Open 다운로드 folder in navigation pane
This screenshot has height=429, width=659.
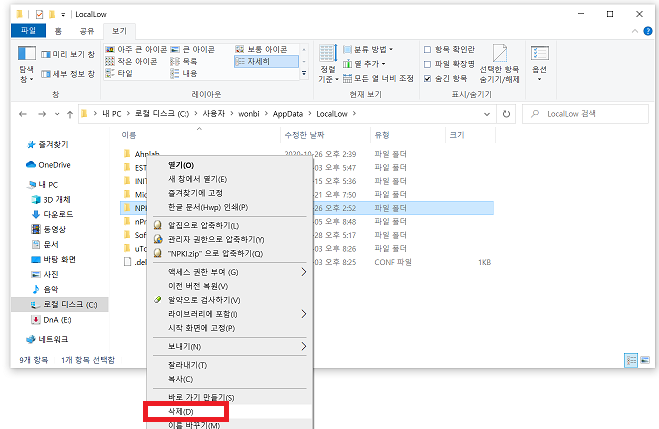[x=53, y=214]
